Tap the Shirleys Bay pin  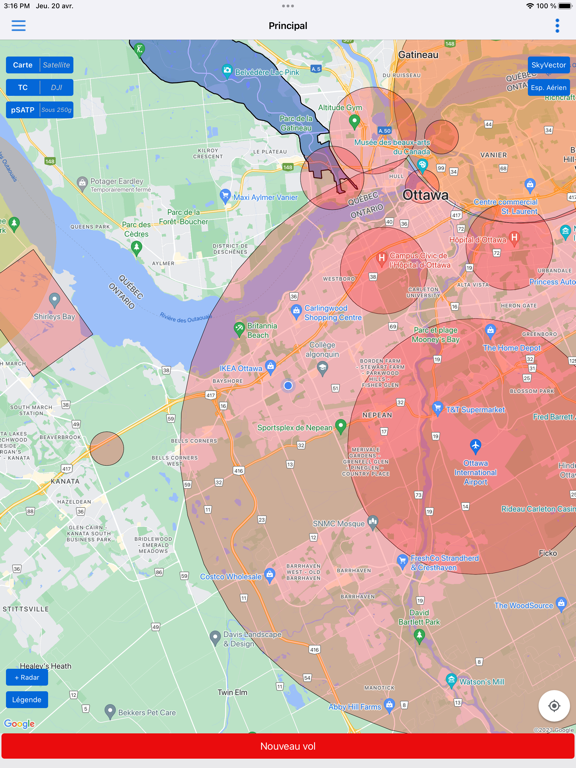click(x=54, y=299)
